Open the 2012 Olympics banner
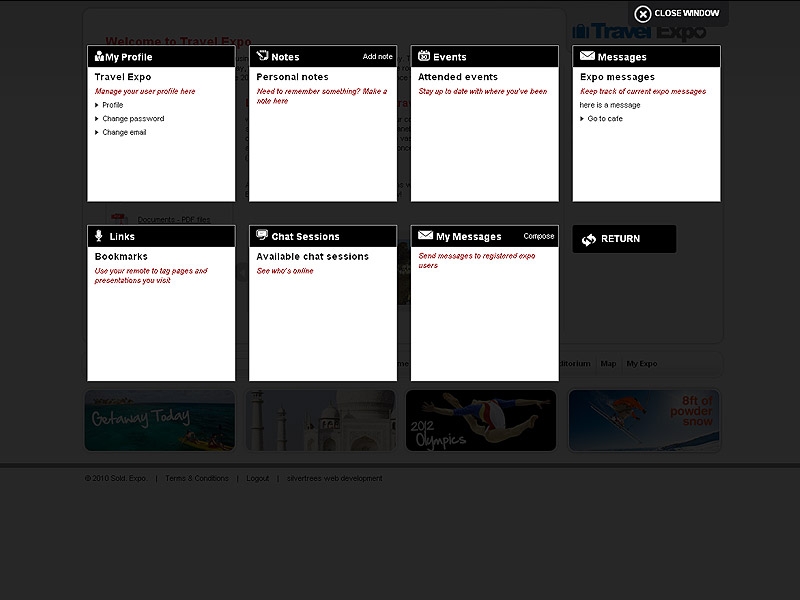800x600 pixels. point(481,420)
